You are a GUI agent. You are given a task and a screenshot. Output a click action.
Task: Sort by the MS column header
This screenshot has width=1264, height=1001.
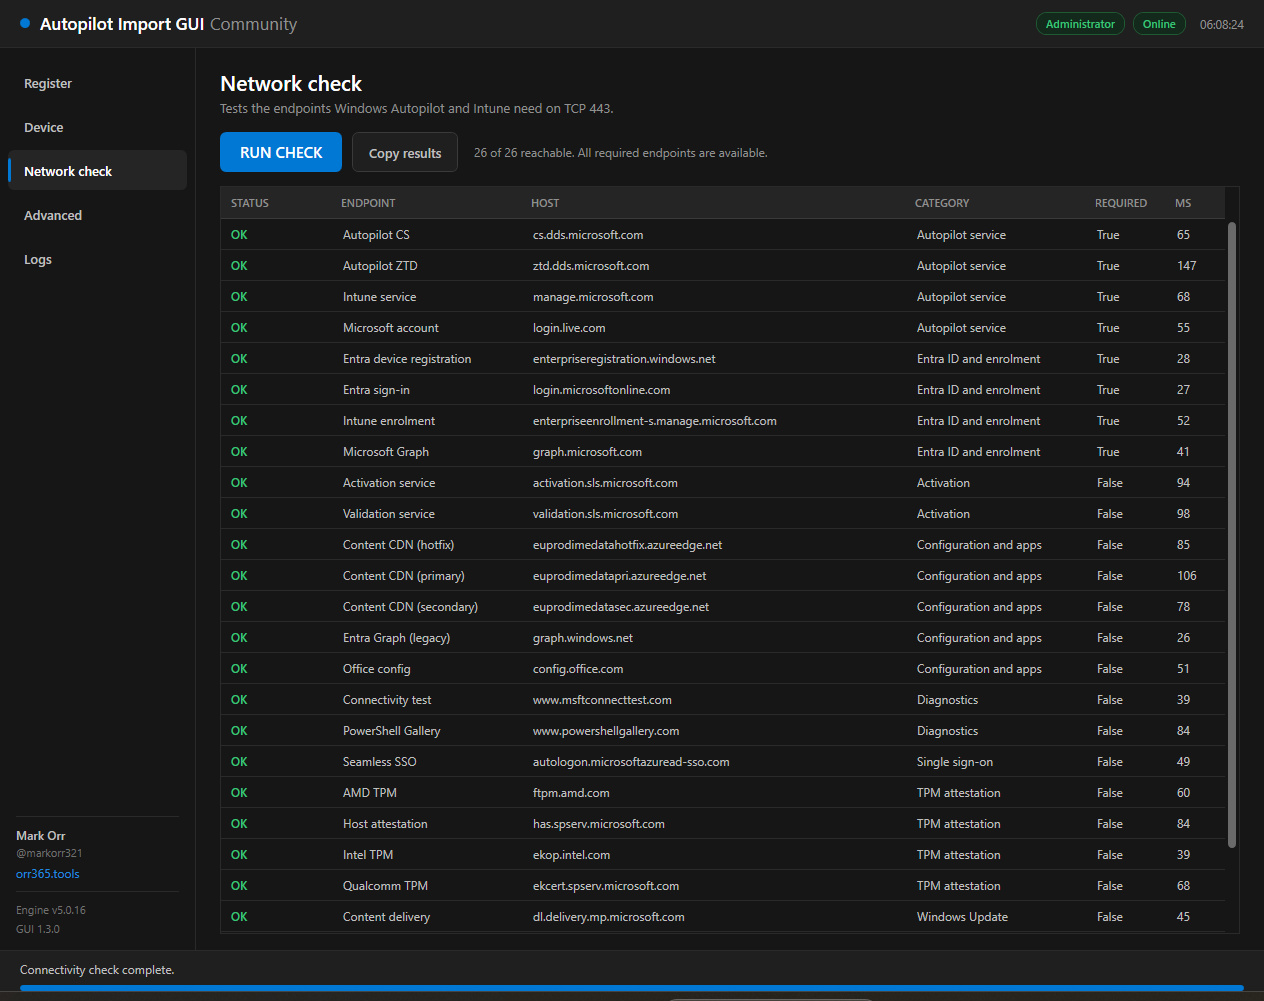pos(1183,203)
